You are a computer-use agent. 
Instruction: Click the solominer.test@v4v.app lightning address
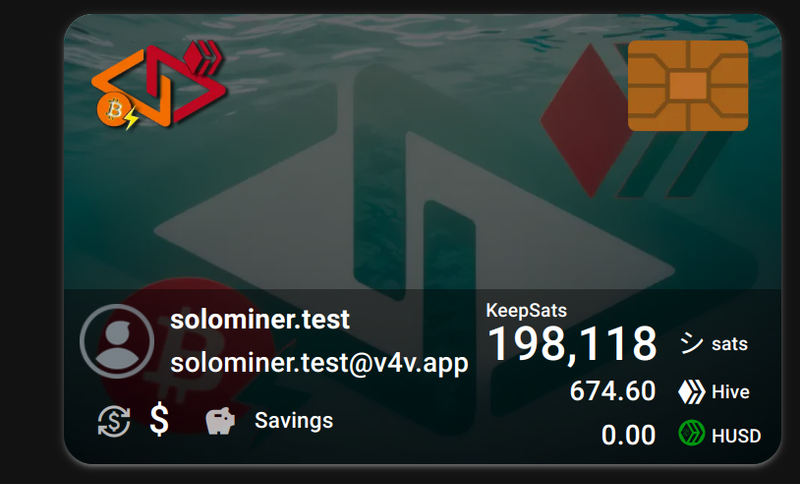[319, 363]
